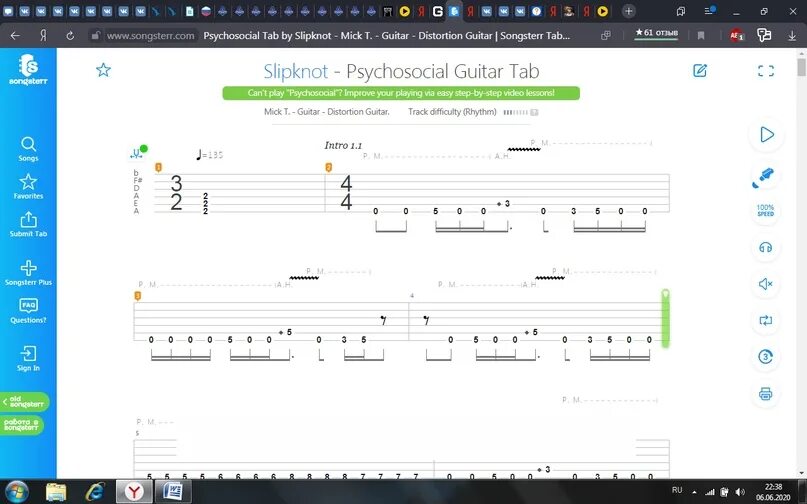807x504 pixels.
Task: Toggle loop playback icon
Action: click(x=765, y=320)
